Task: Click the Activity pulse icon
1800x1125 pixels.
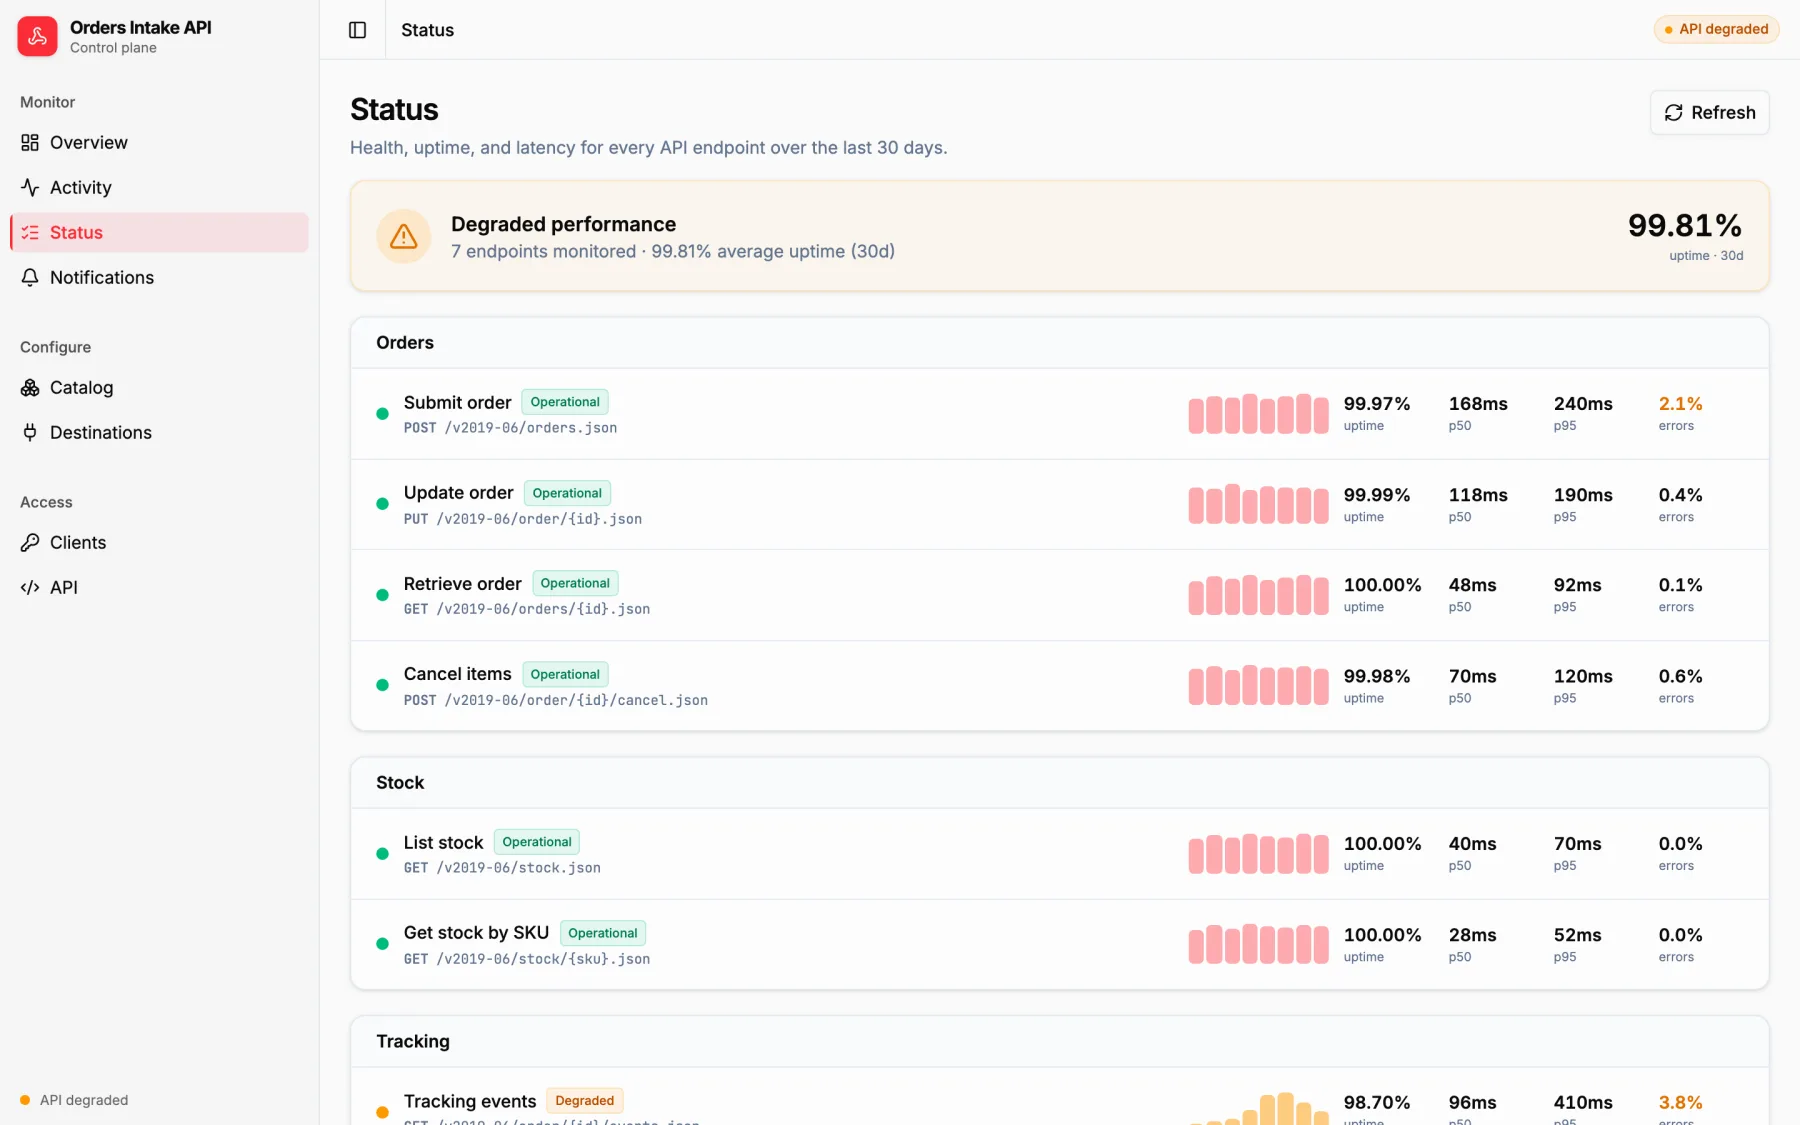Action: (30, 187)
